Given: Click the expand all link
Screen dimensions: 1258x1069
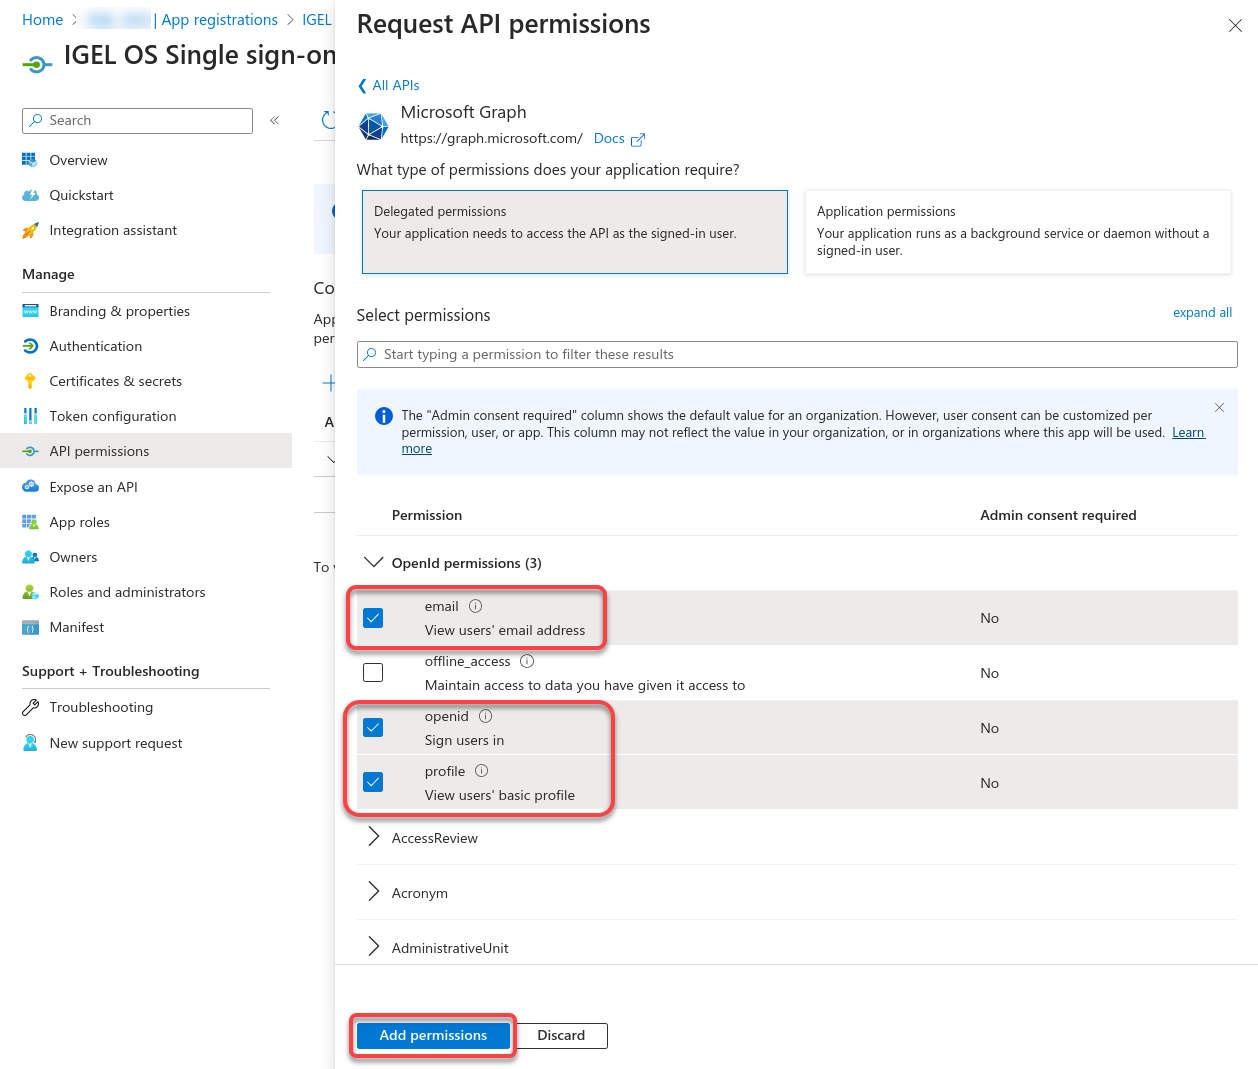Looking at the screenshot, I should (1202, 313).
